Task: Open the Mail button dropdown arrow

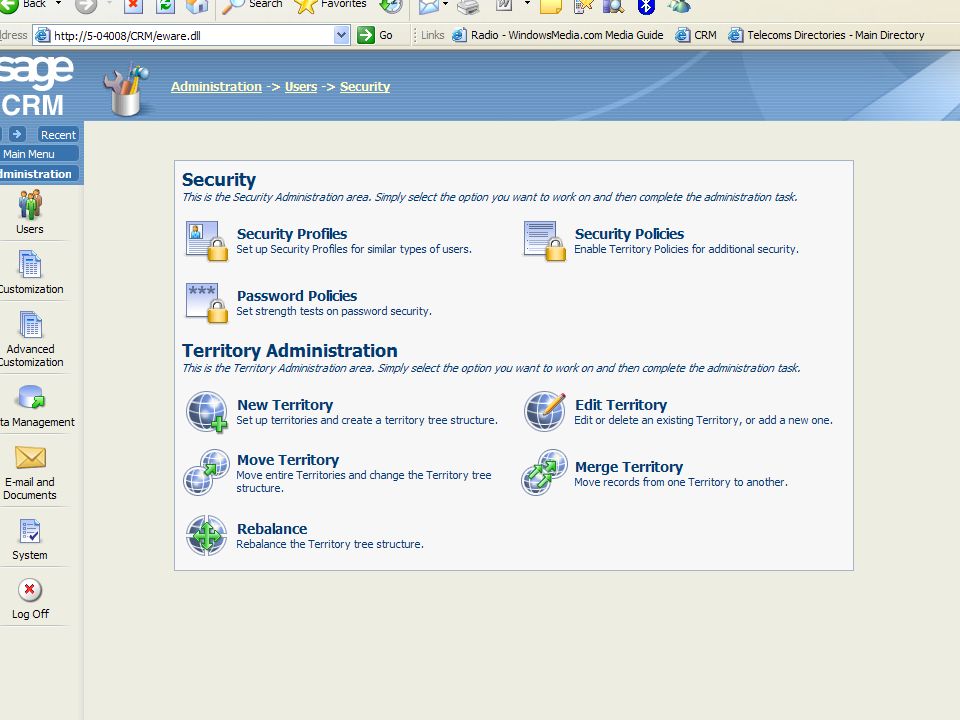Action: (445, 5)
